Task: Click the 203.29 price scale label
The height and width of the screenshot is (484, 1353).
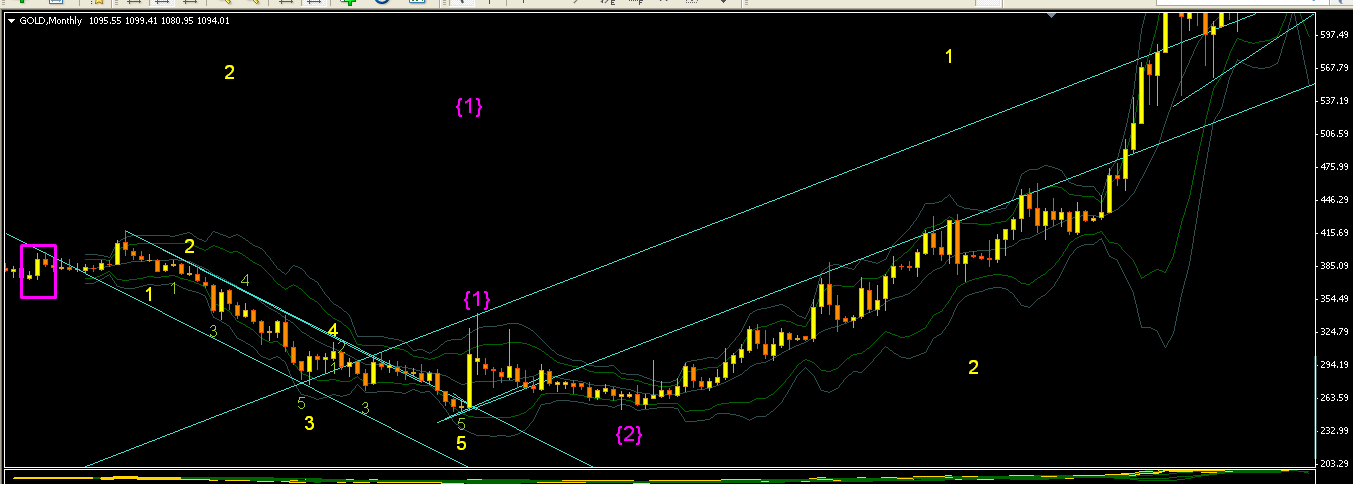Action: pyautogui.click(x=1335, y=464)
